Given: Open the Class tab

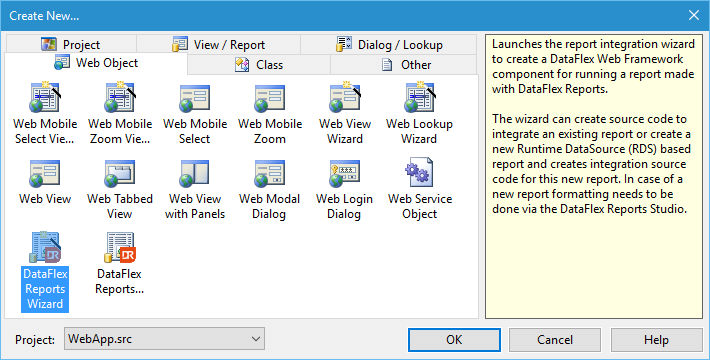Looking at the screenshot, I should (259, 65).
